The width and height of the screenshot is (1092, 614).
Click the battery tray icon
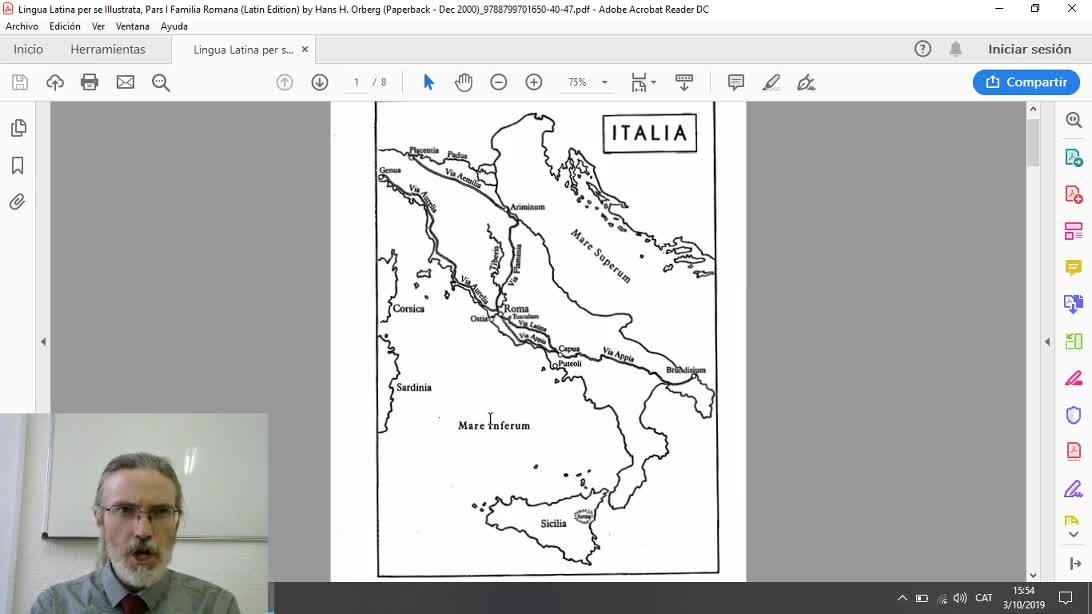click(921, 598)
